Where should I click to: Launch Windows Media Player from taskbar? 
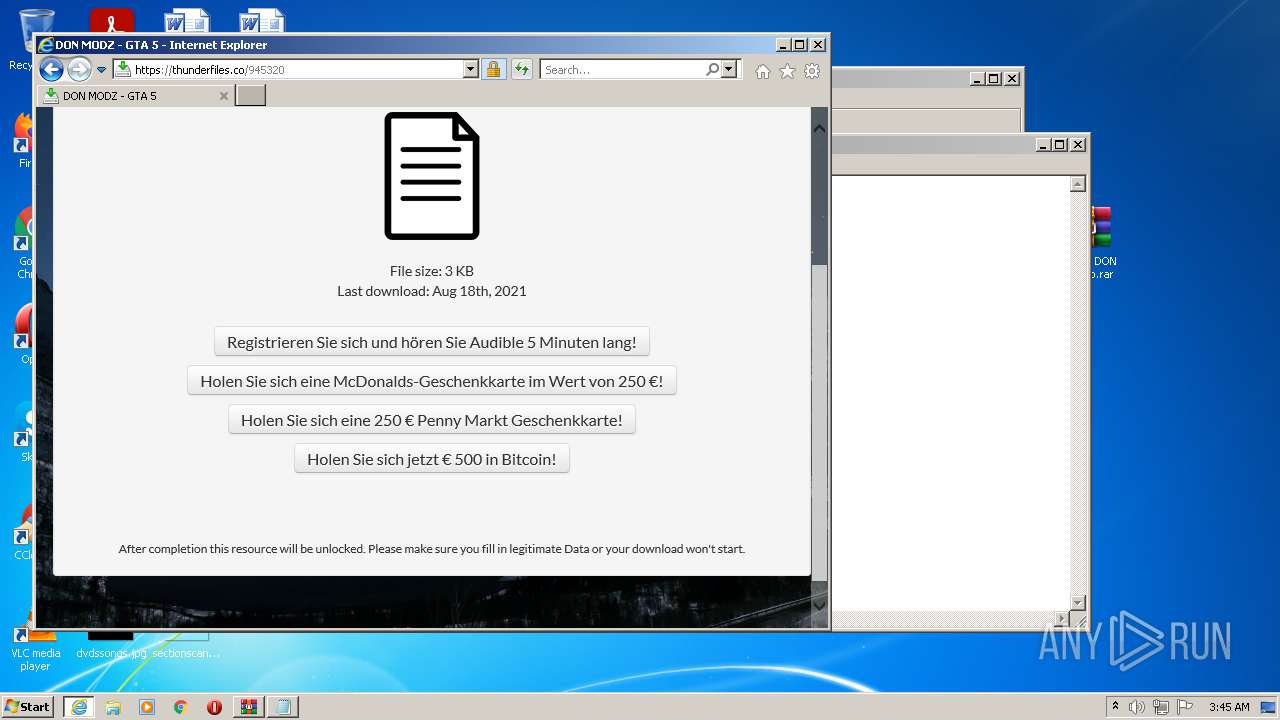pyautogui.click(x=147, y=707)
